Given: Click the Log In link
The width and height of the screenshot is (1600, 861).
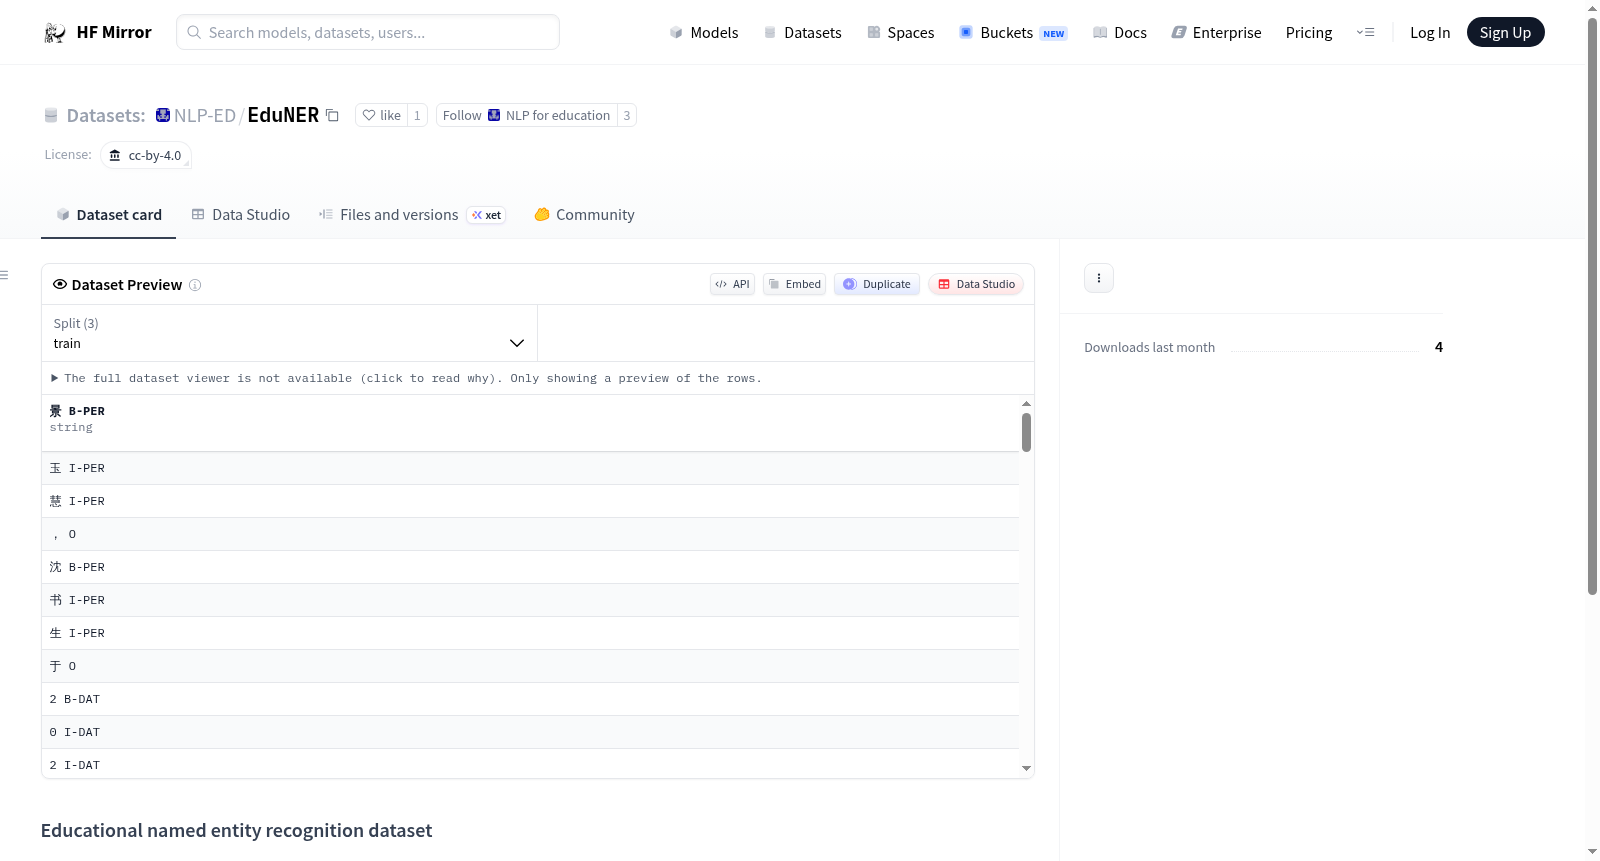Looking at the screenshot, I should pyautogui.click(x=1430, y=33).
